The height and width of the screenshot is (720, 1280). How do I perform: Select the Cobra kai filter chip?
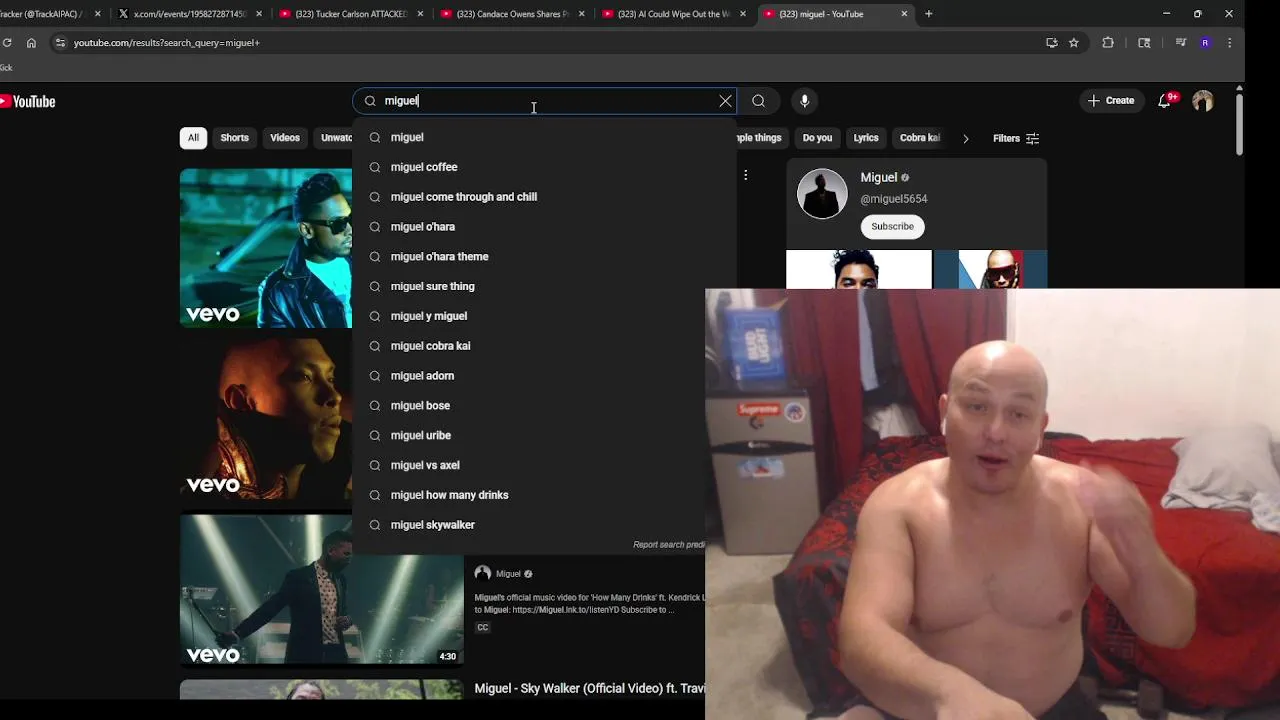point(918,138)
